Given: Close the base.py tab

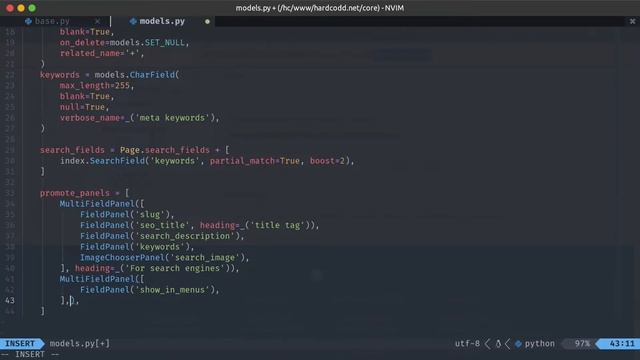Looking at the screenshot, I should point(98,21).
